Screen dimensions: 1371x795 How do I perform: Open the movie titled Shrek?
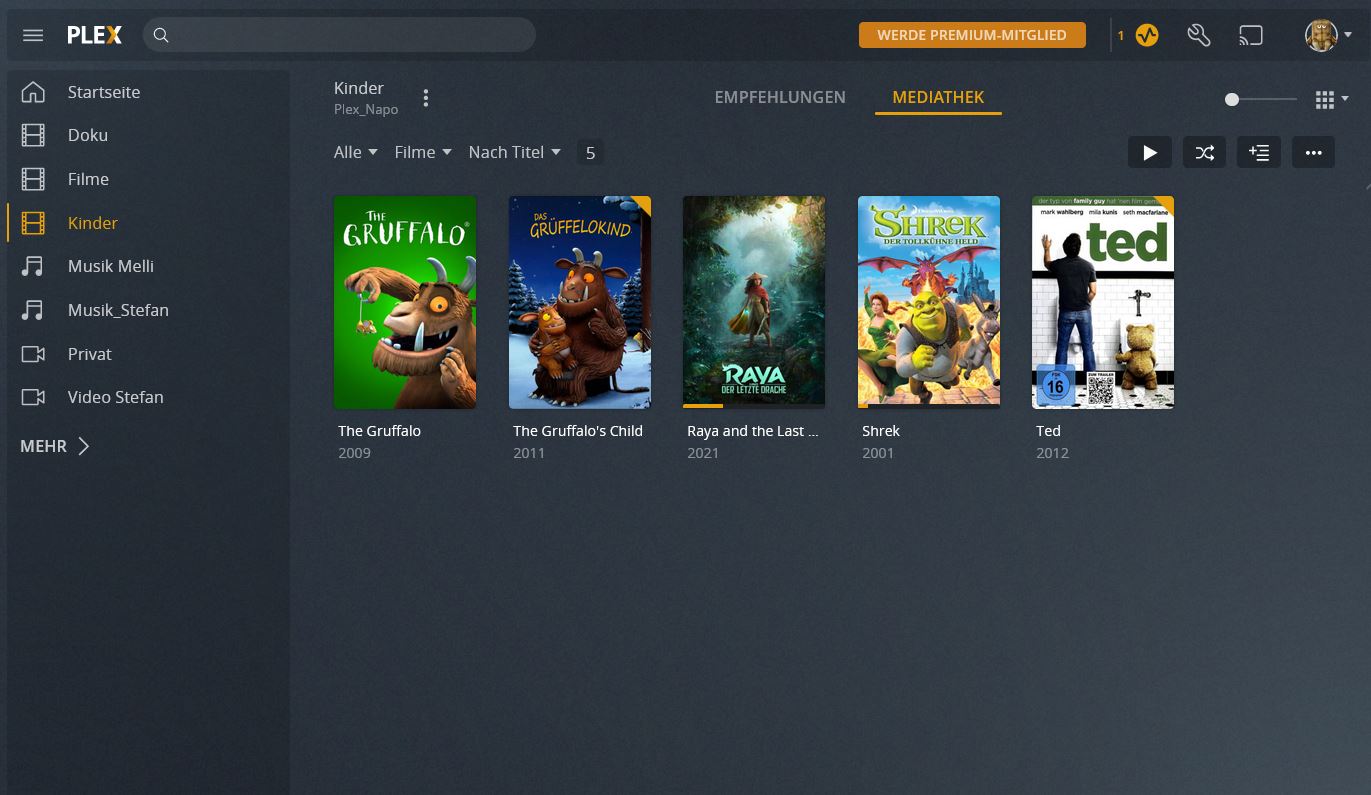tap(928, 301)
